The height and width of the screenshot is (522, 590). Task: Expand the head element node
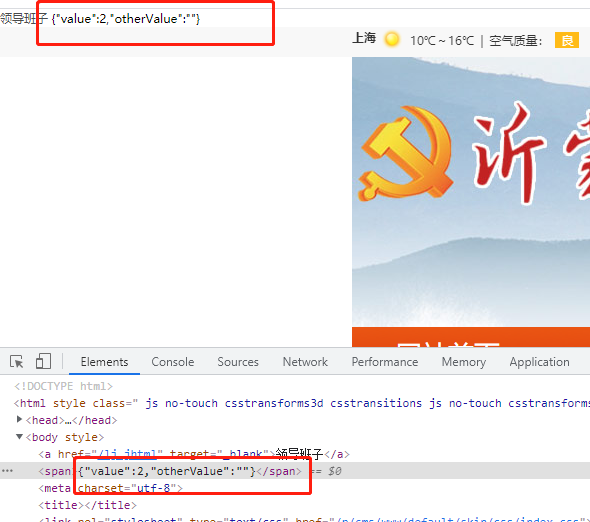pos(20,419)
